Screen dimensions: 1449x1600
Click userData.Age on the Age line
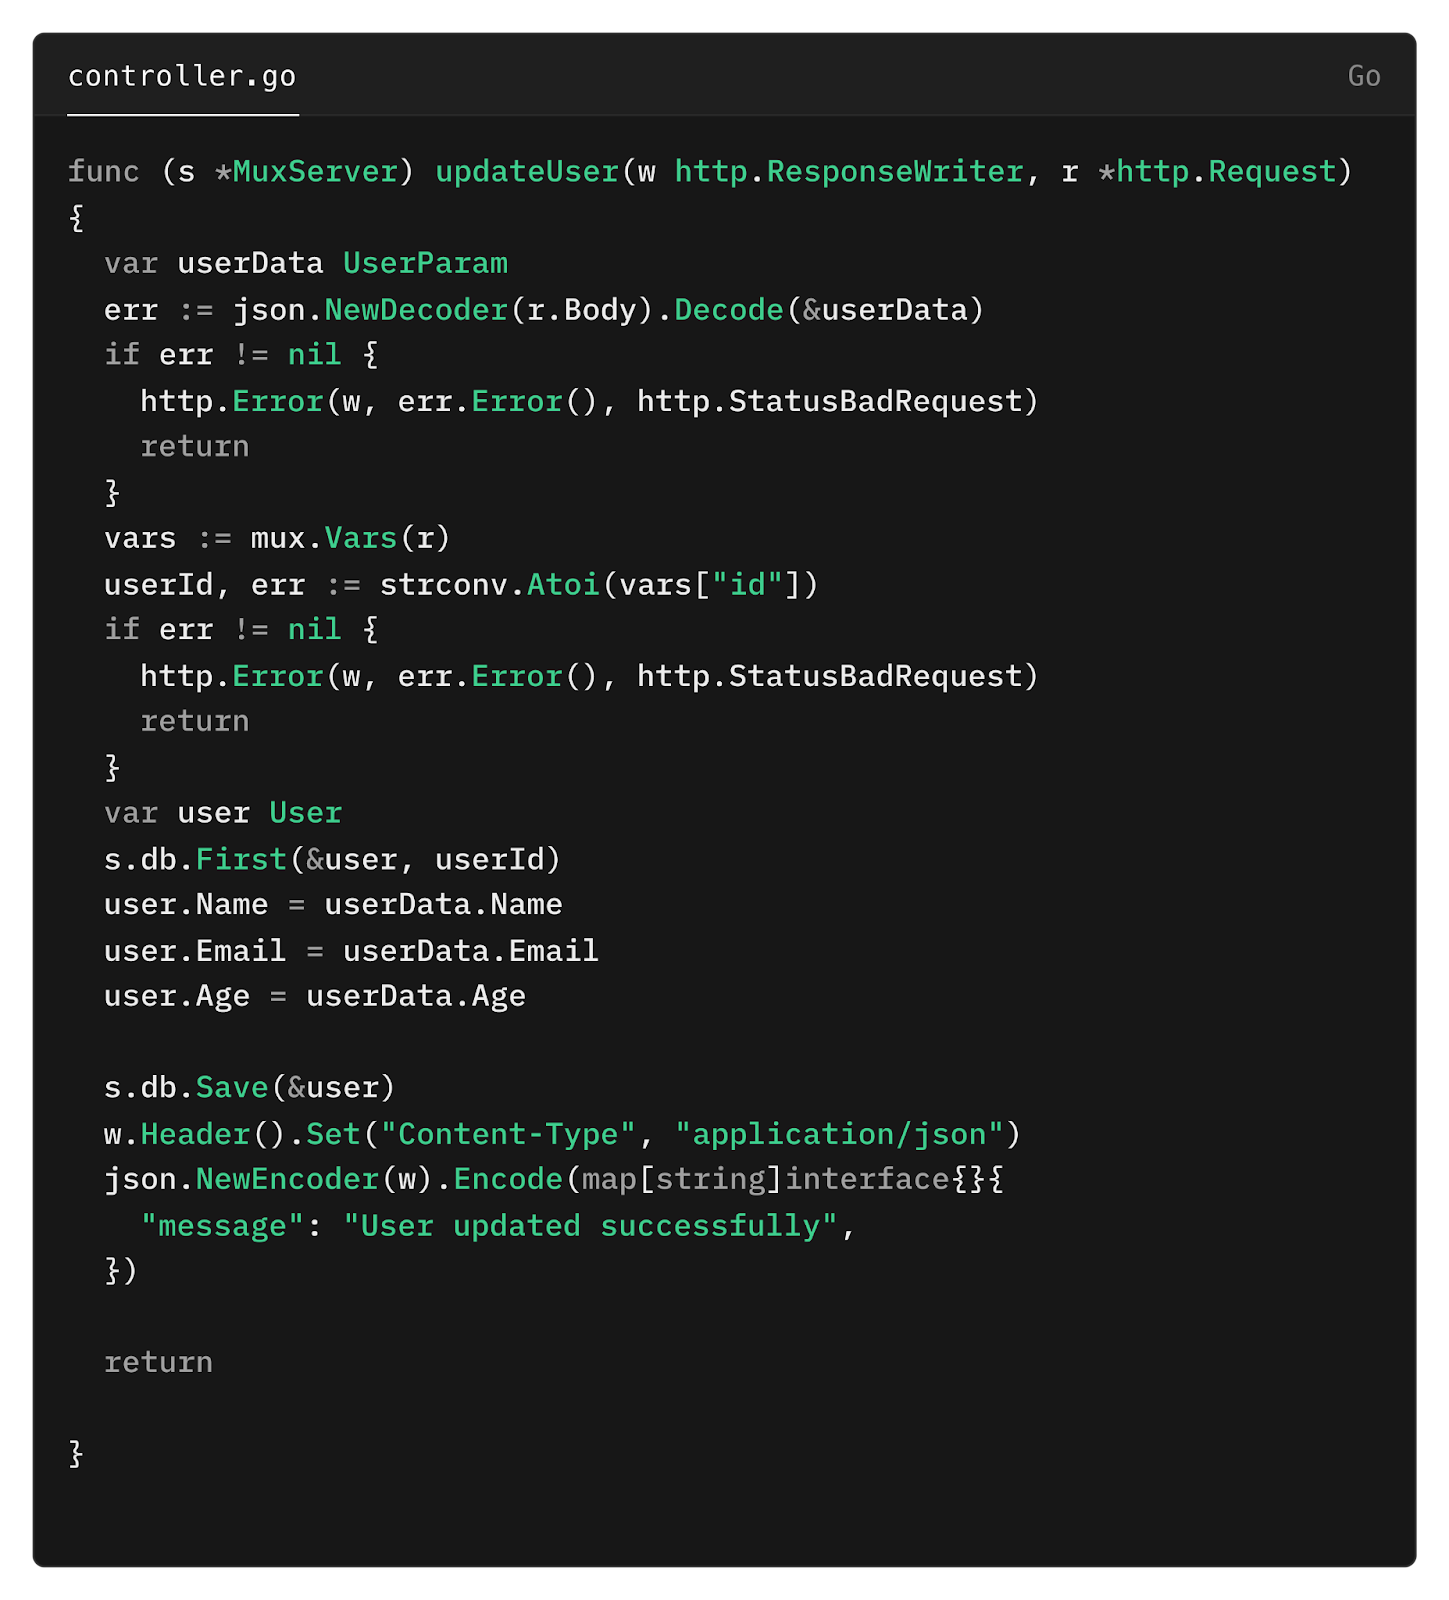click(x=415, y=996)
